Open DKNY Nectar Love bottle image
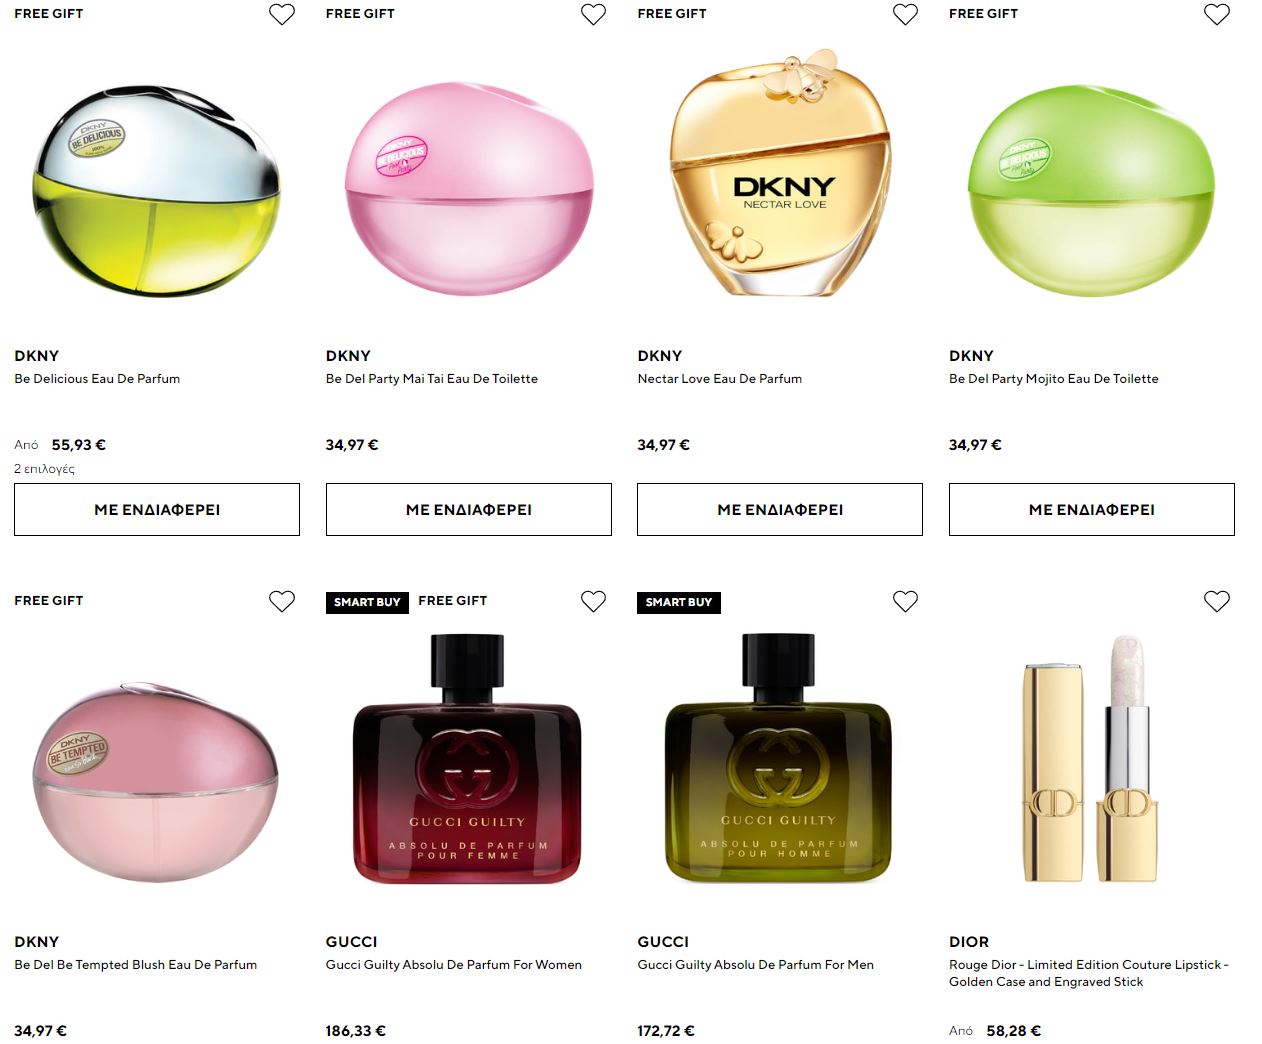Image resolution: width=1262 pixels, height=1044 pixels. (x=780, y=173)
